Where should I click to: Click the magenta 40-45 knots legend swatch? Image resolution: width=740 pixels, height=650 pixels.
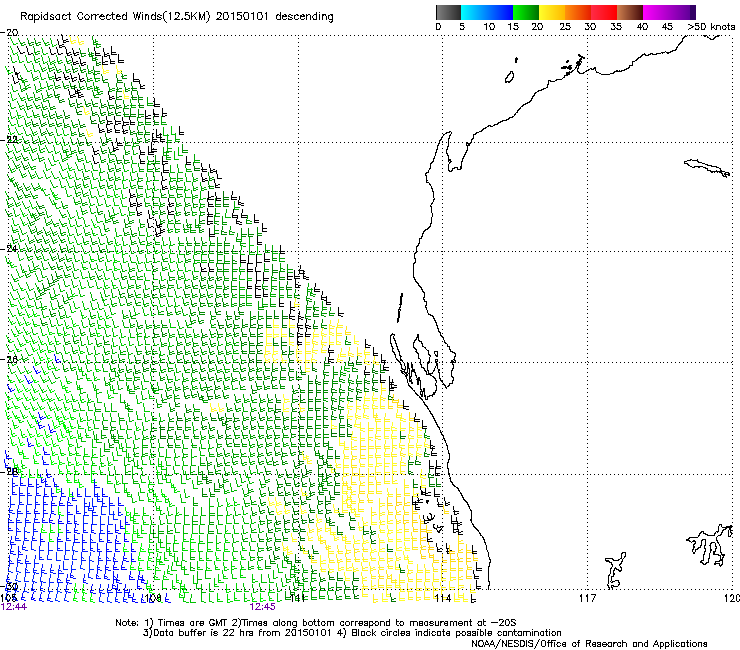(x=656, y=12)
